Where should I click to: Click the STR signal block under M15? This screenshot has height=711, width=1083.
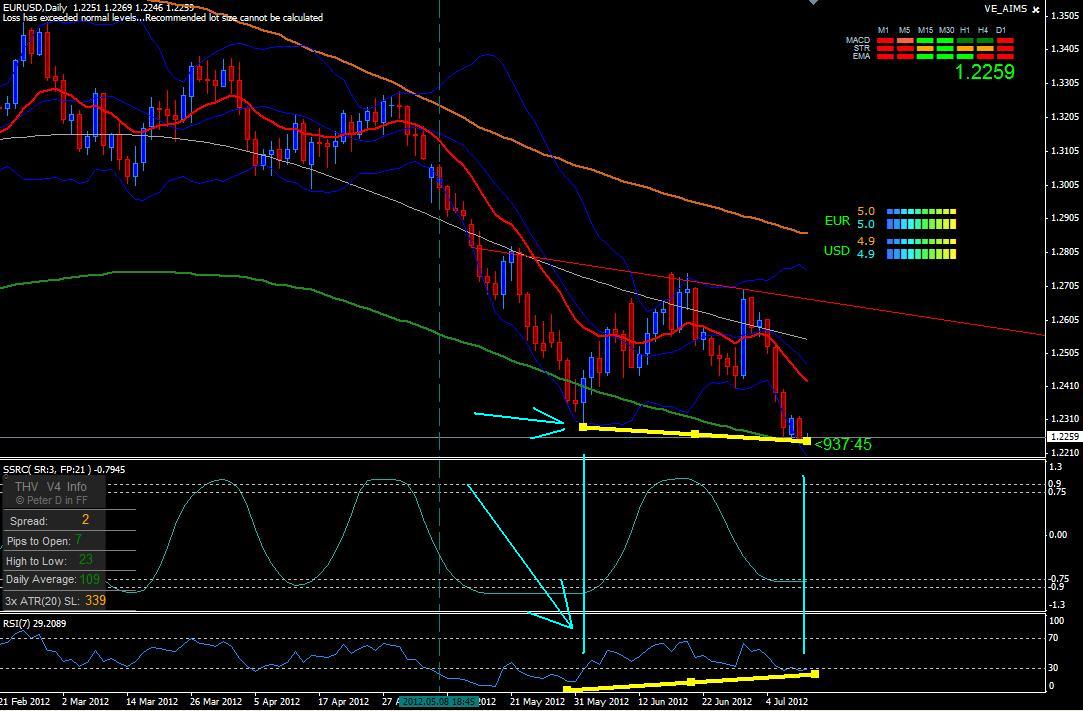tap(925, 48)
